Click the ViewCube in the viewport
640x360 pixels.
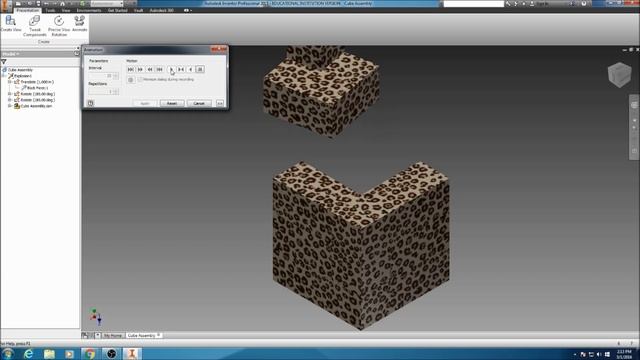click(620, 75)
